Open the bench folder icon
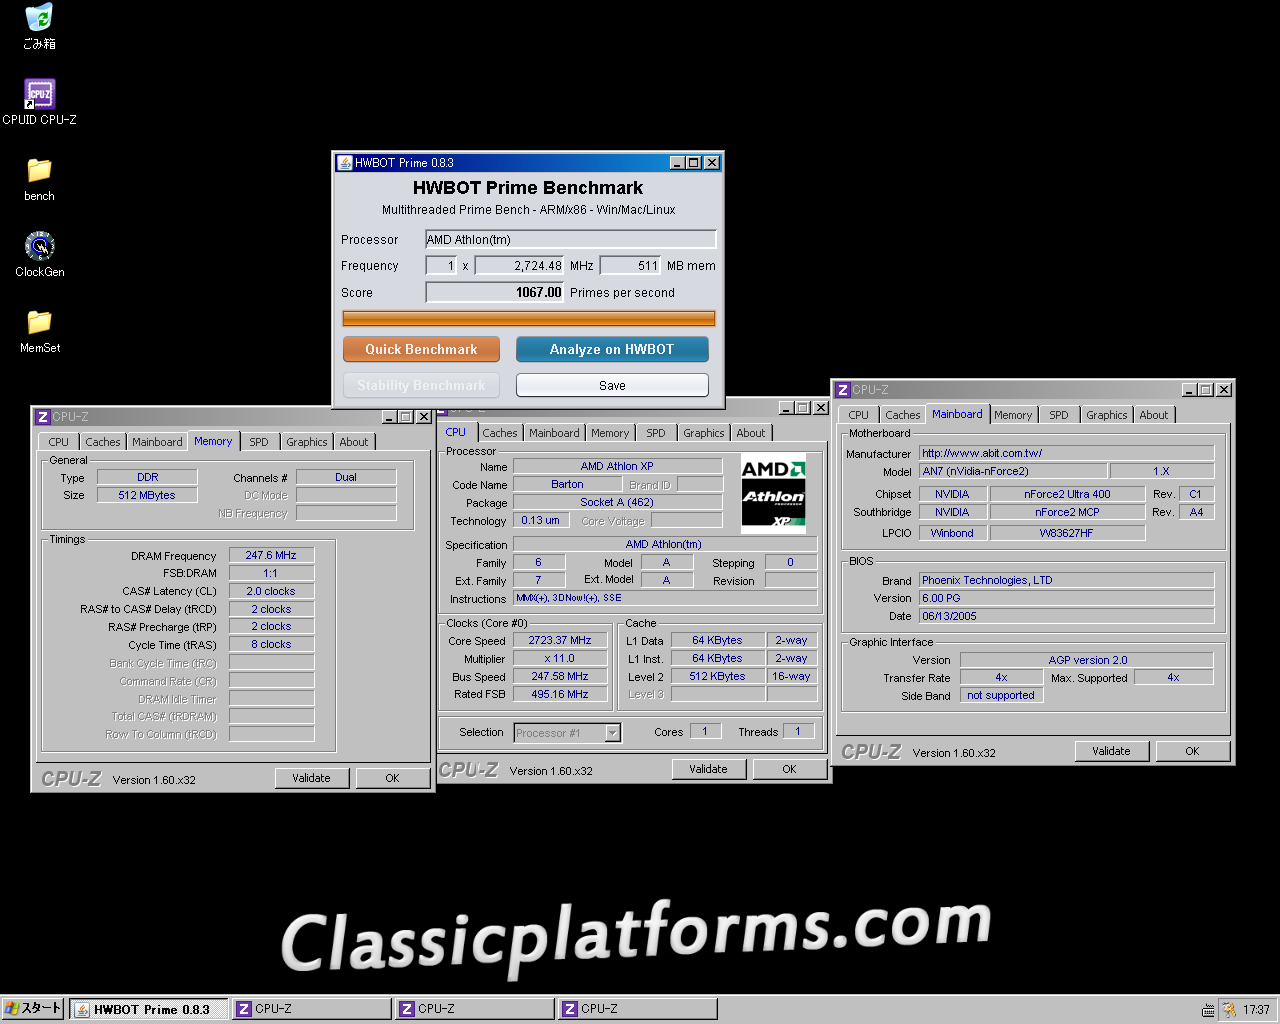 click(39, 179)
